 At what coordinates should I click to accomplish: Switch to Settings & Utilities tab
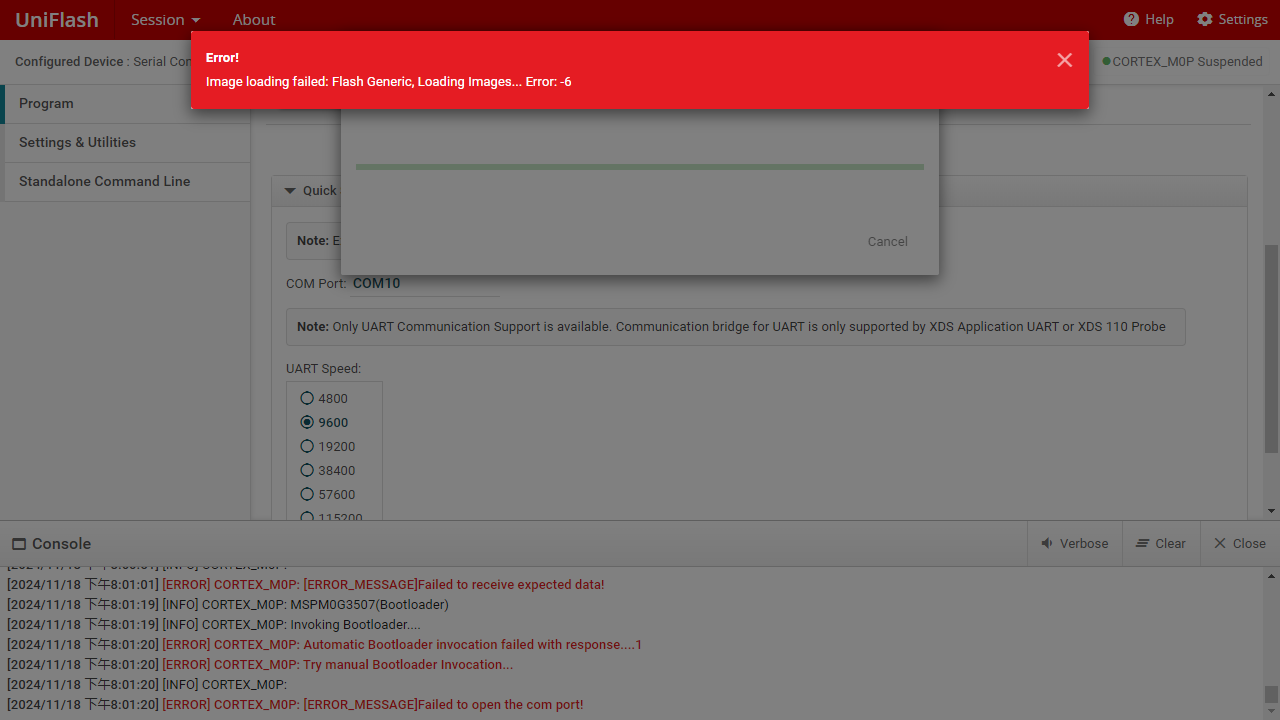[77, 142]
